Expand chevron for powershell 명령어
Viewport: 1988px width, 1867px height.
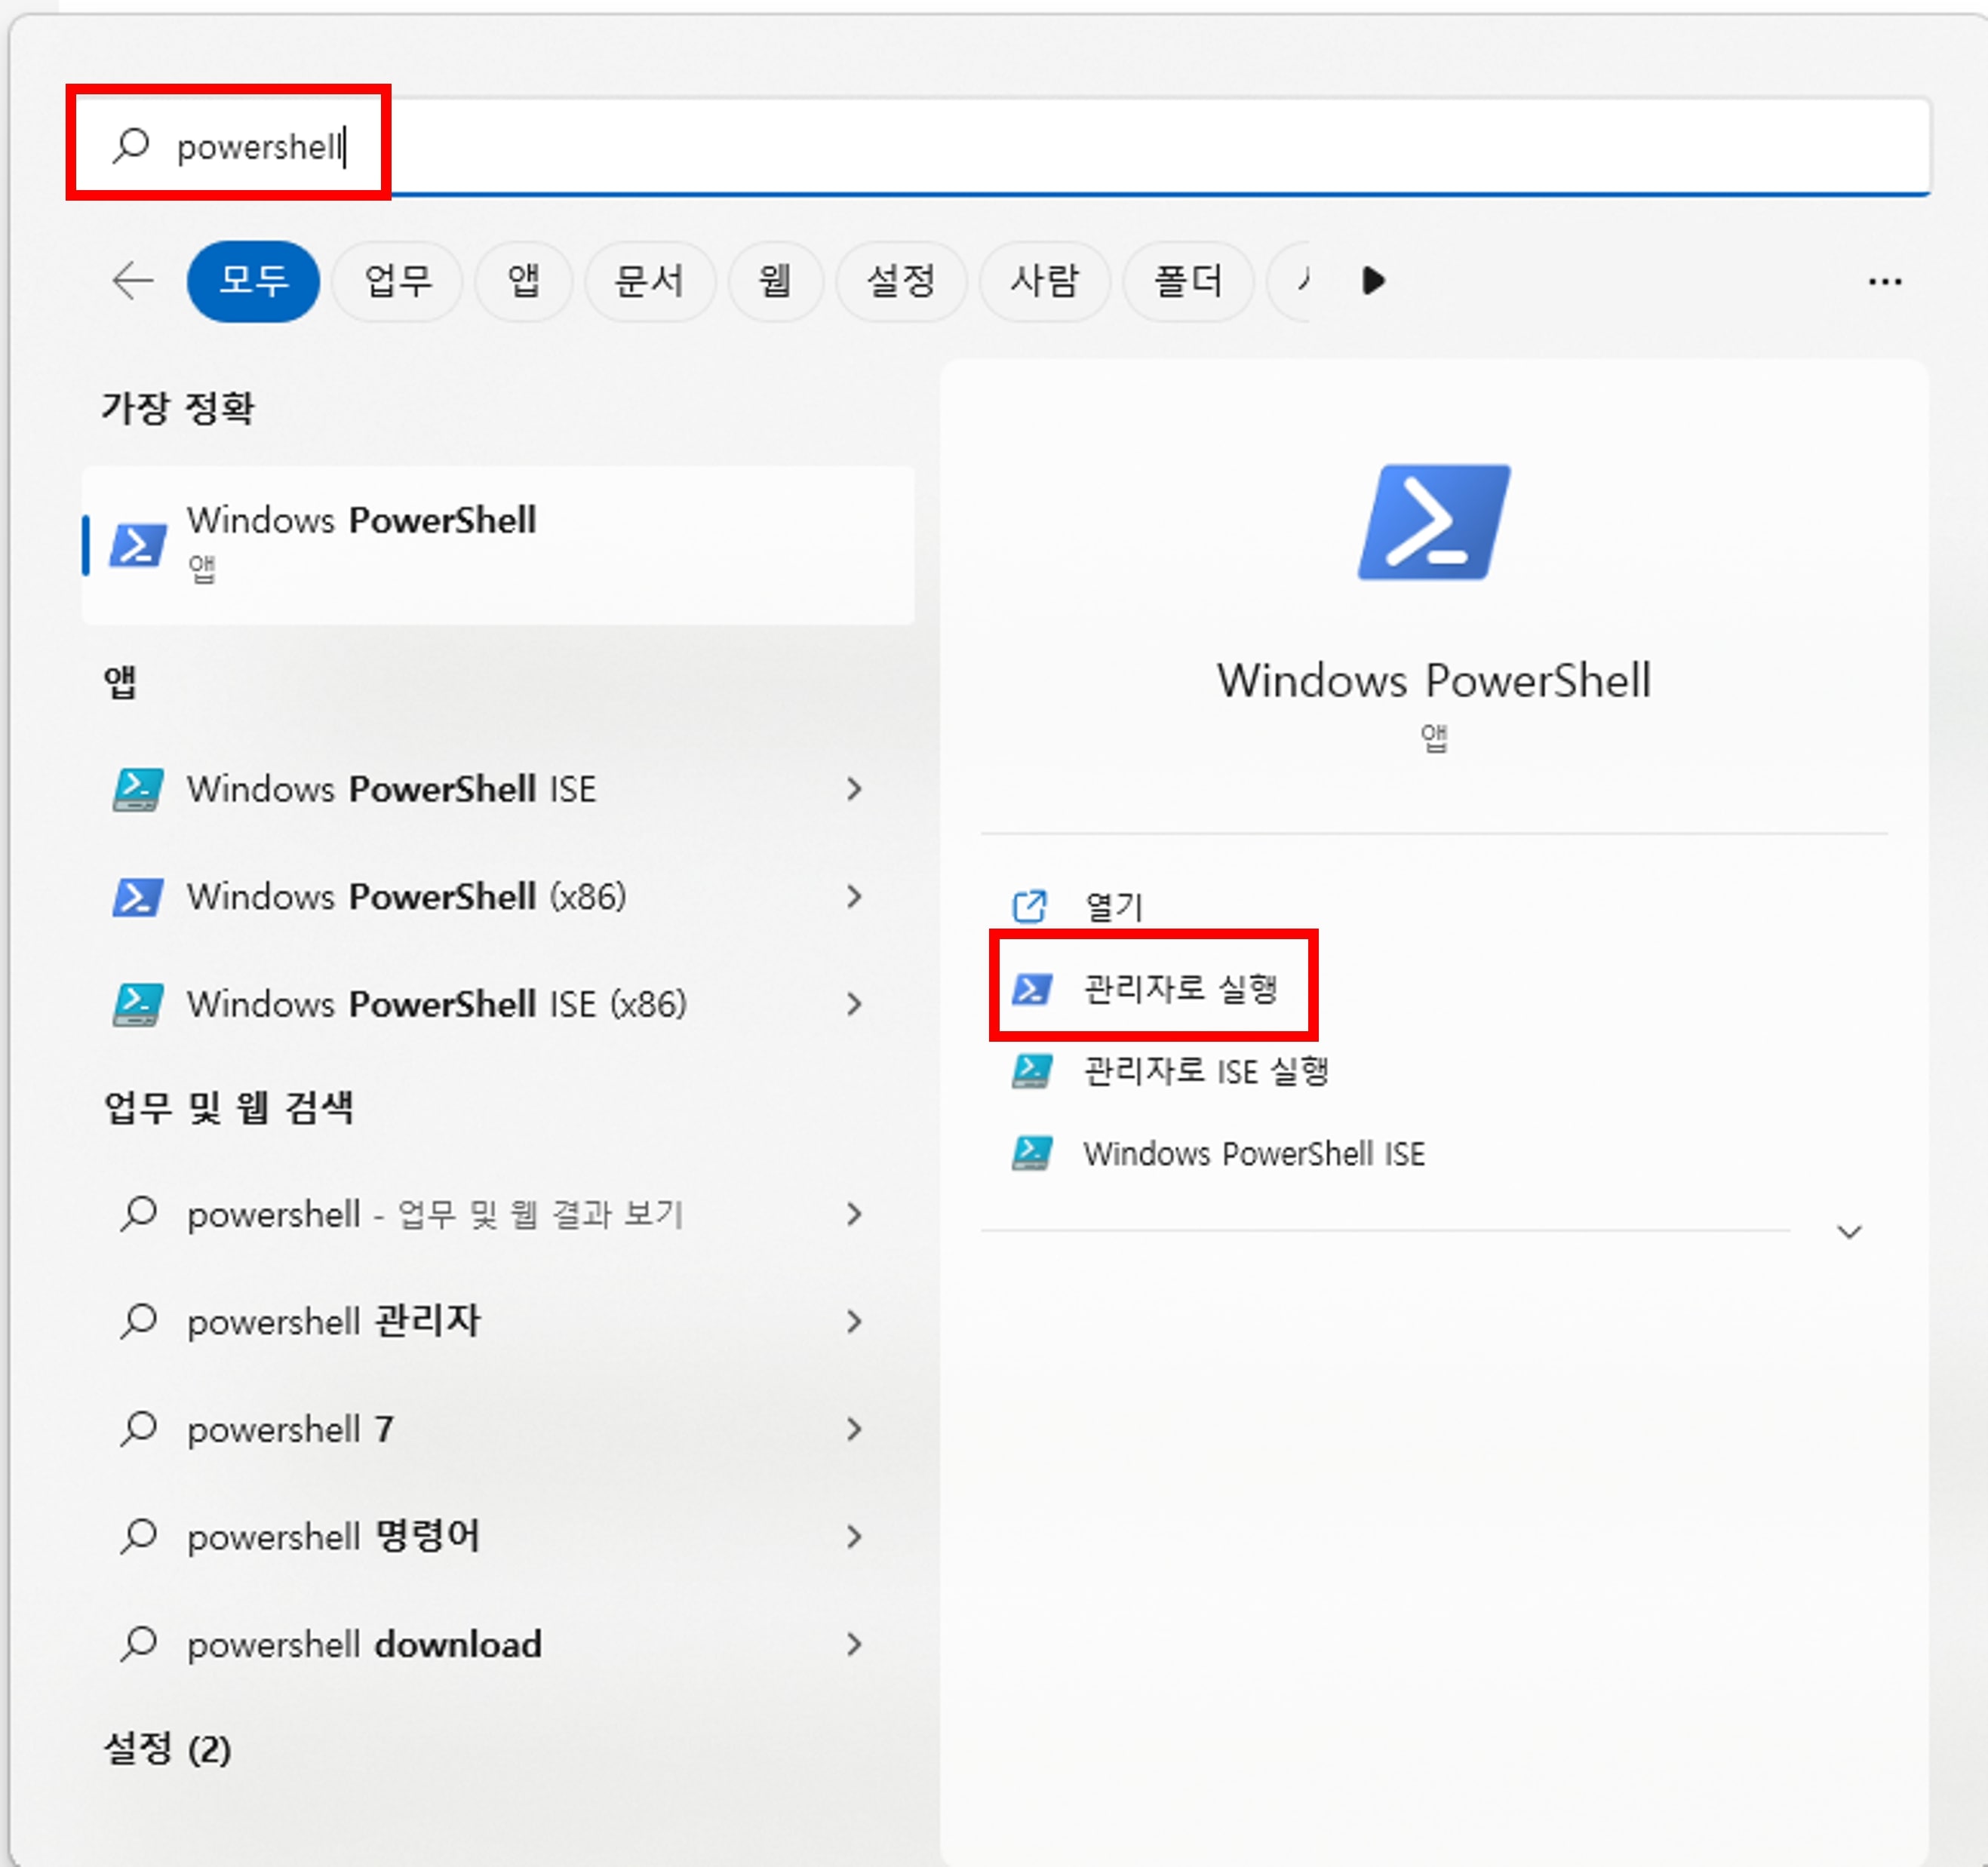tap(854, 1536)
